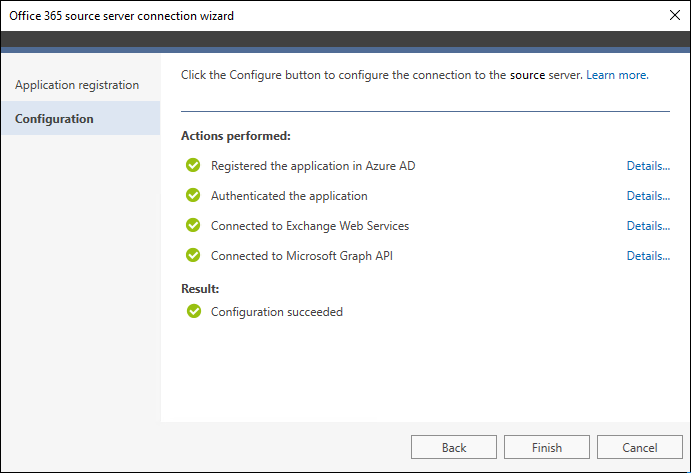The width and height of the screenshot is (691, 473).
Task: Open the Learn more link
Action: (617, 75)
